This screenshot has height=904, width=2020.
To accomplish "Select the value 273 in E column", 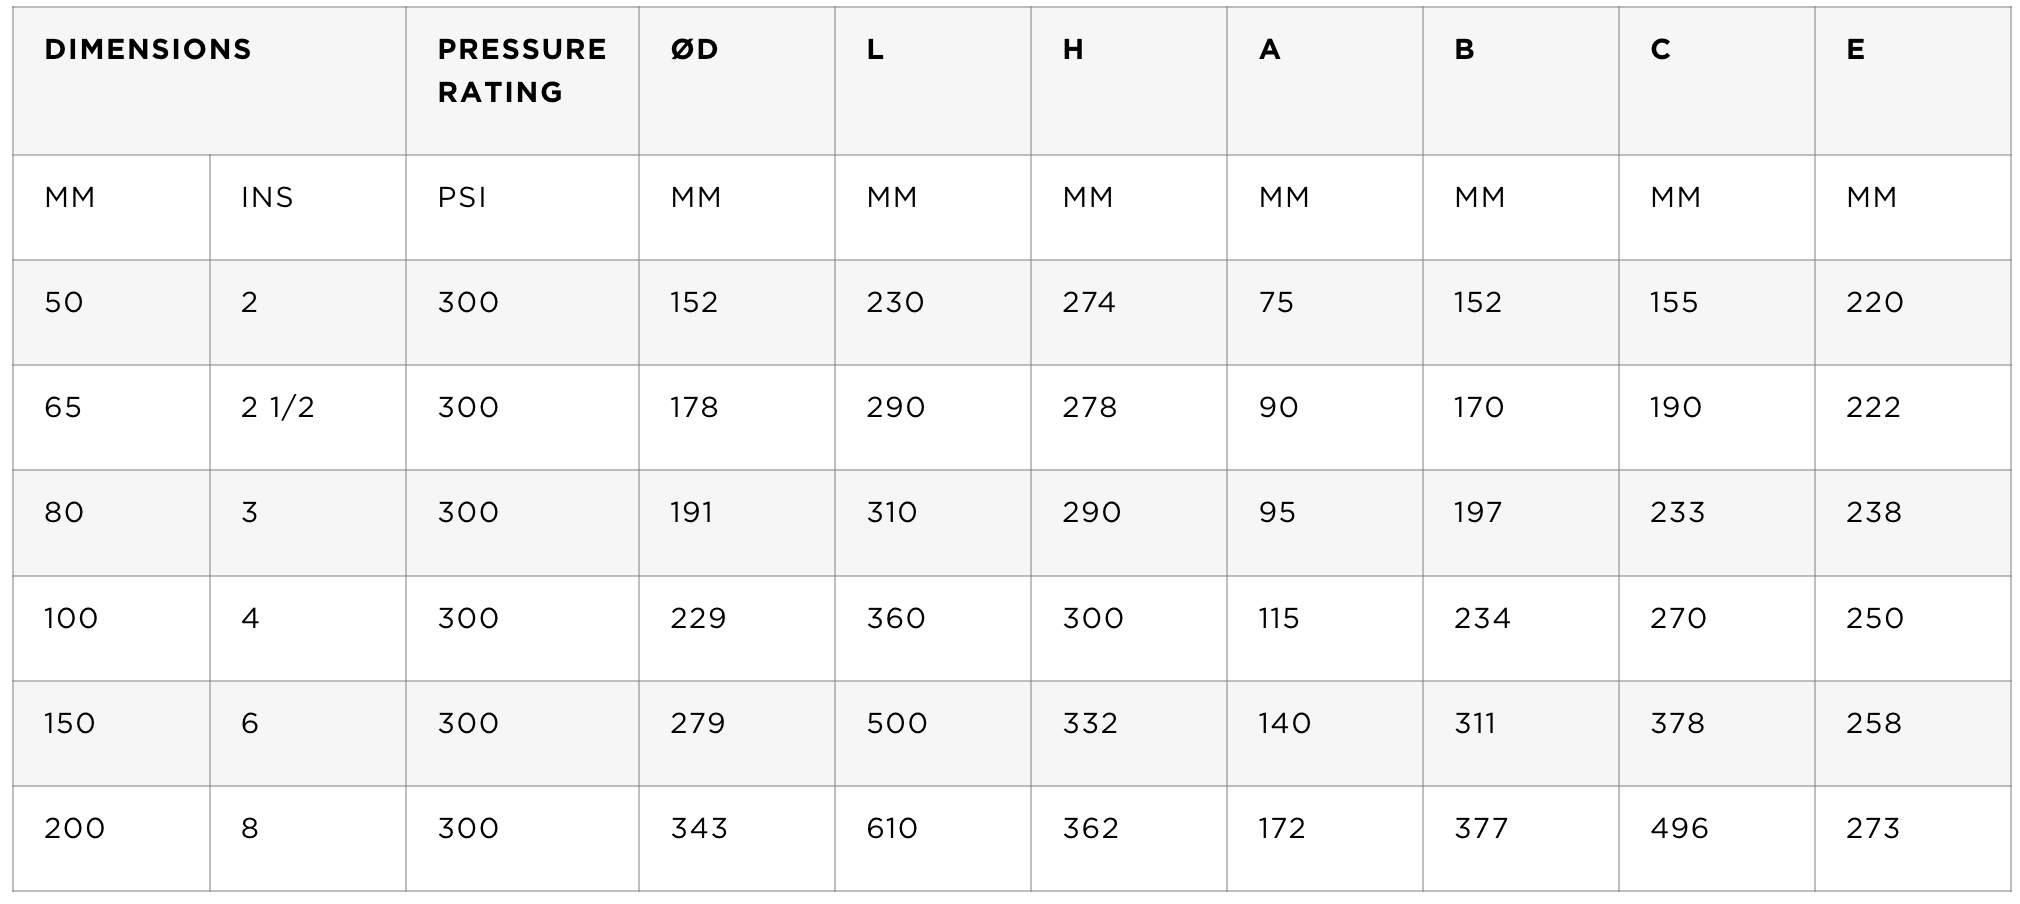I will point(1912,838).
